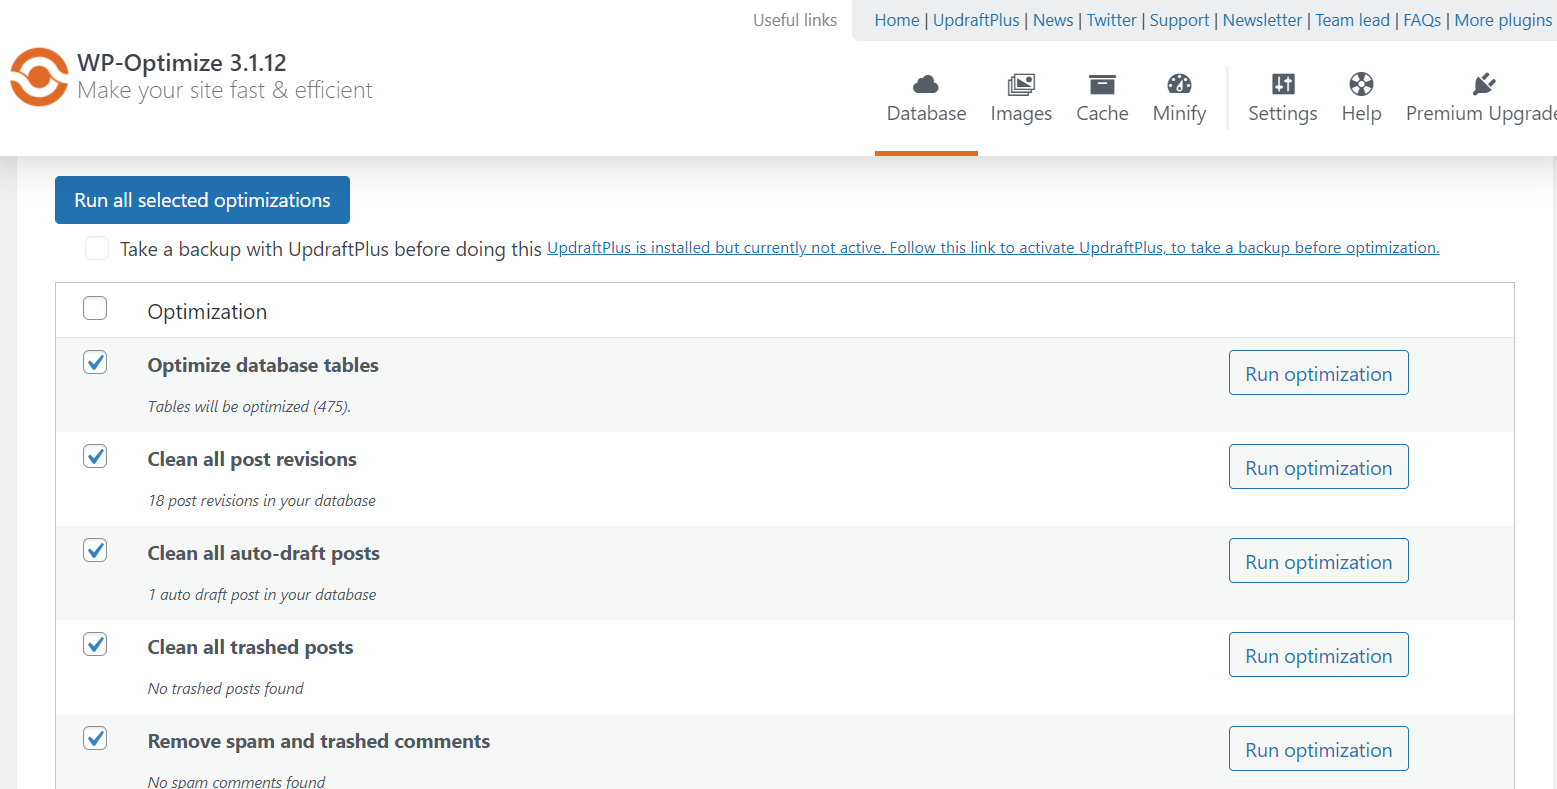Open the Database tab
The height and width of the screenshot is (789, 1557).
click(926, 100)
